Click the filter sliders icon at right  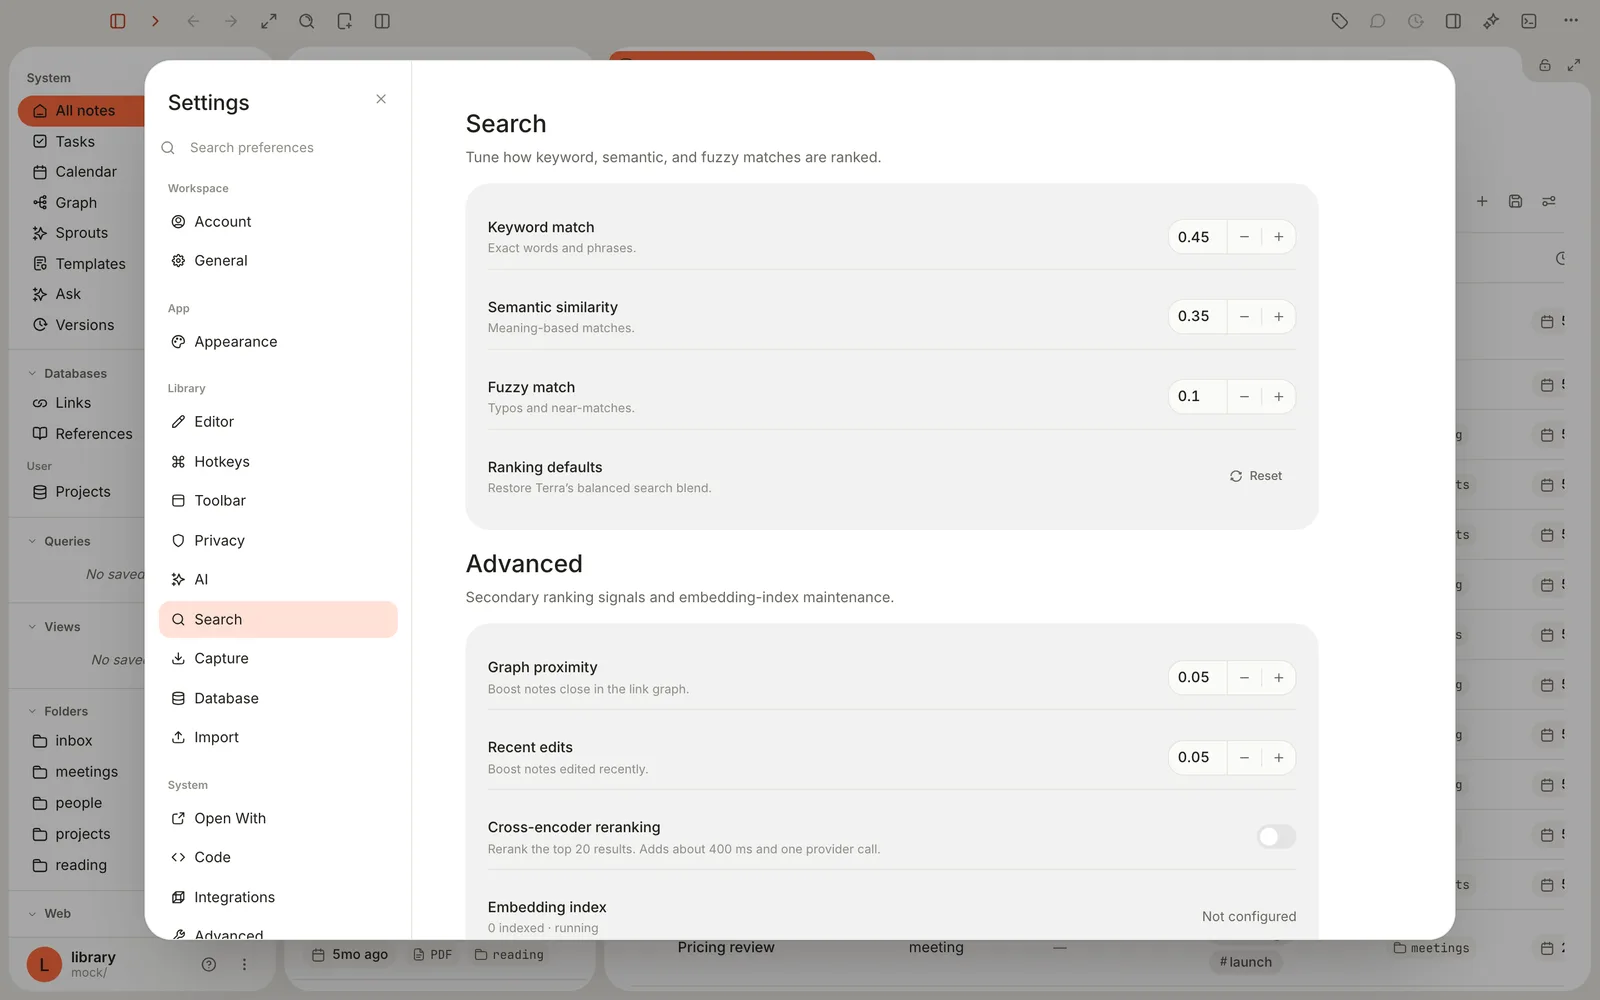1549,201
